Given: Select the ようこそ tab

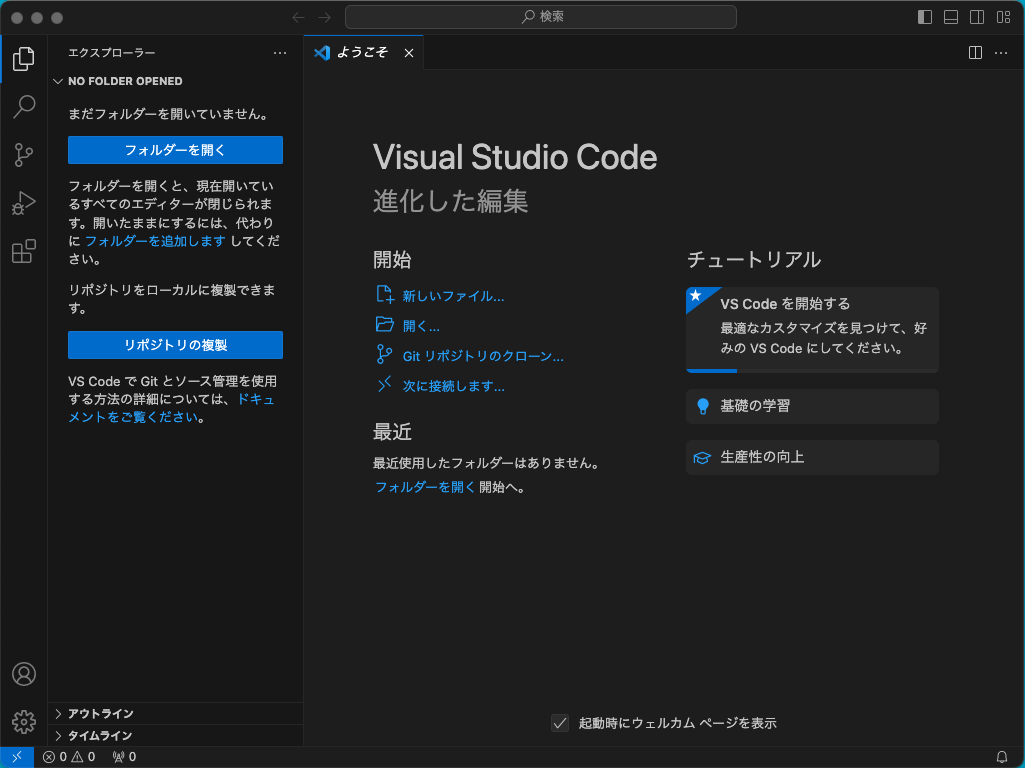Looking at the screenshot, I should [362, 53].
